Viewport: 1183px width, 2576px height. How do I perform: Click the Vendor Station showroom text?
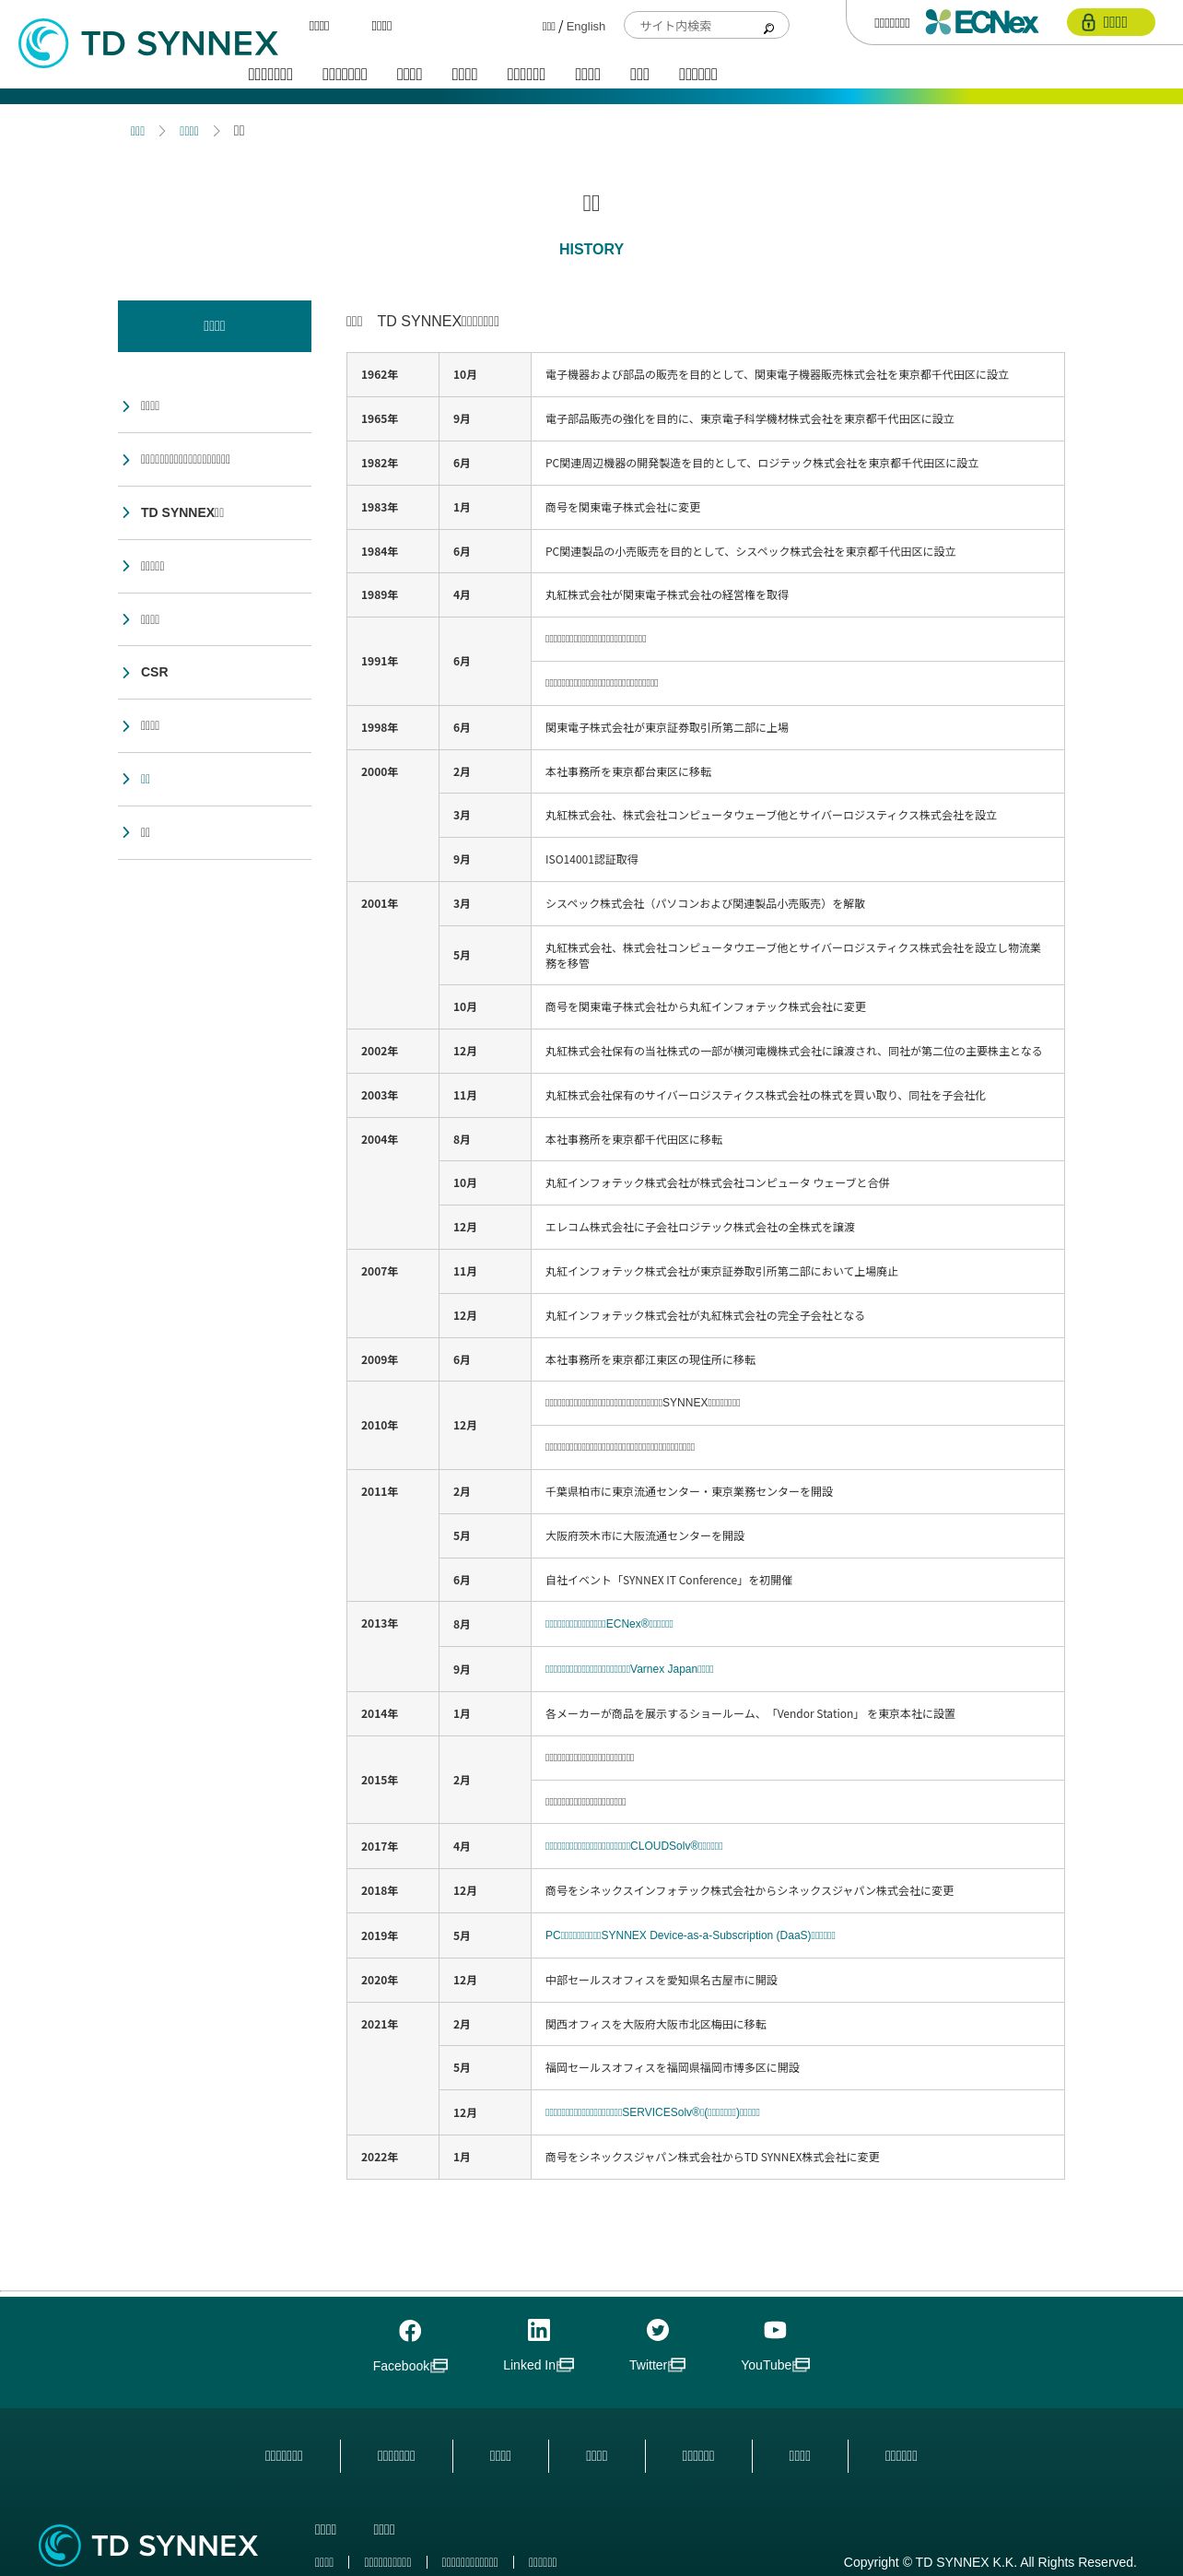point(750,1714)
